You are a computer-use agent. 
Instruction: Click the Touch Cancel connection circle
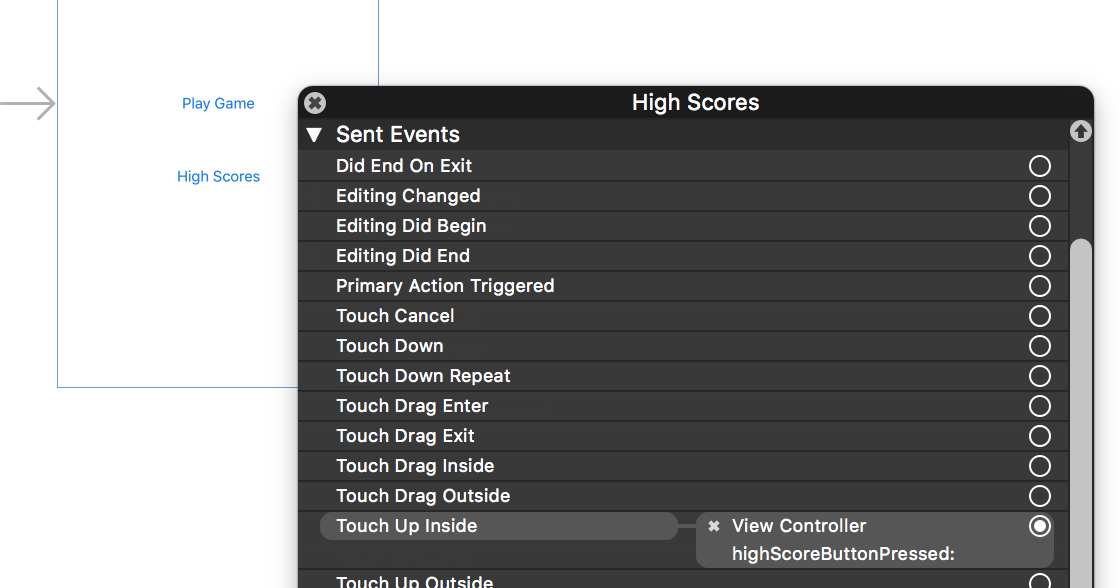1040,316
